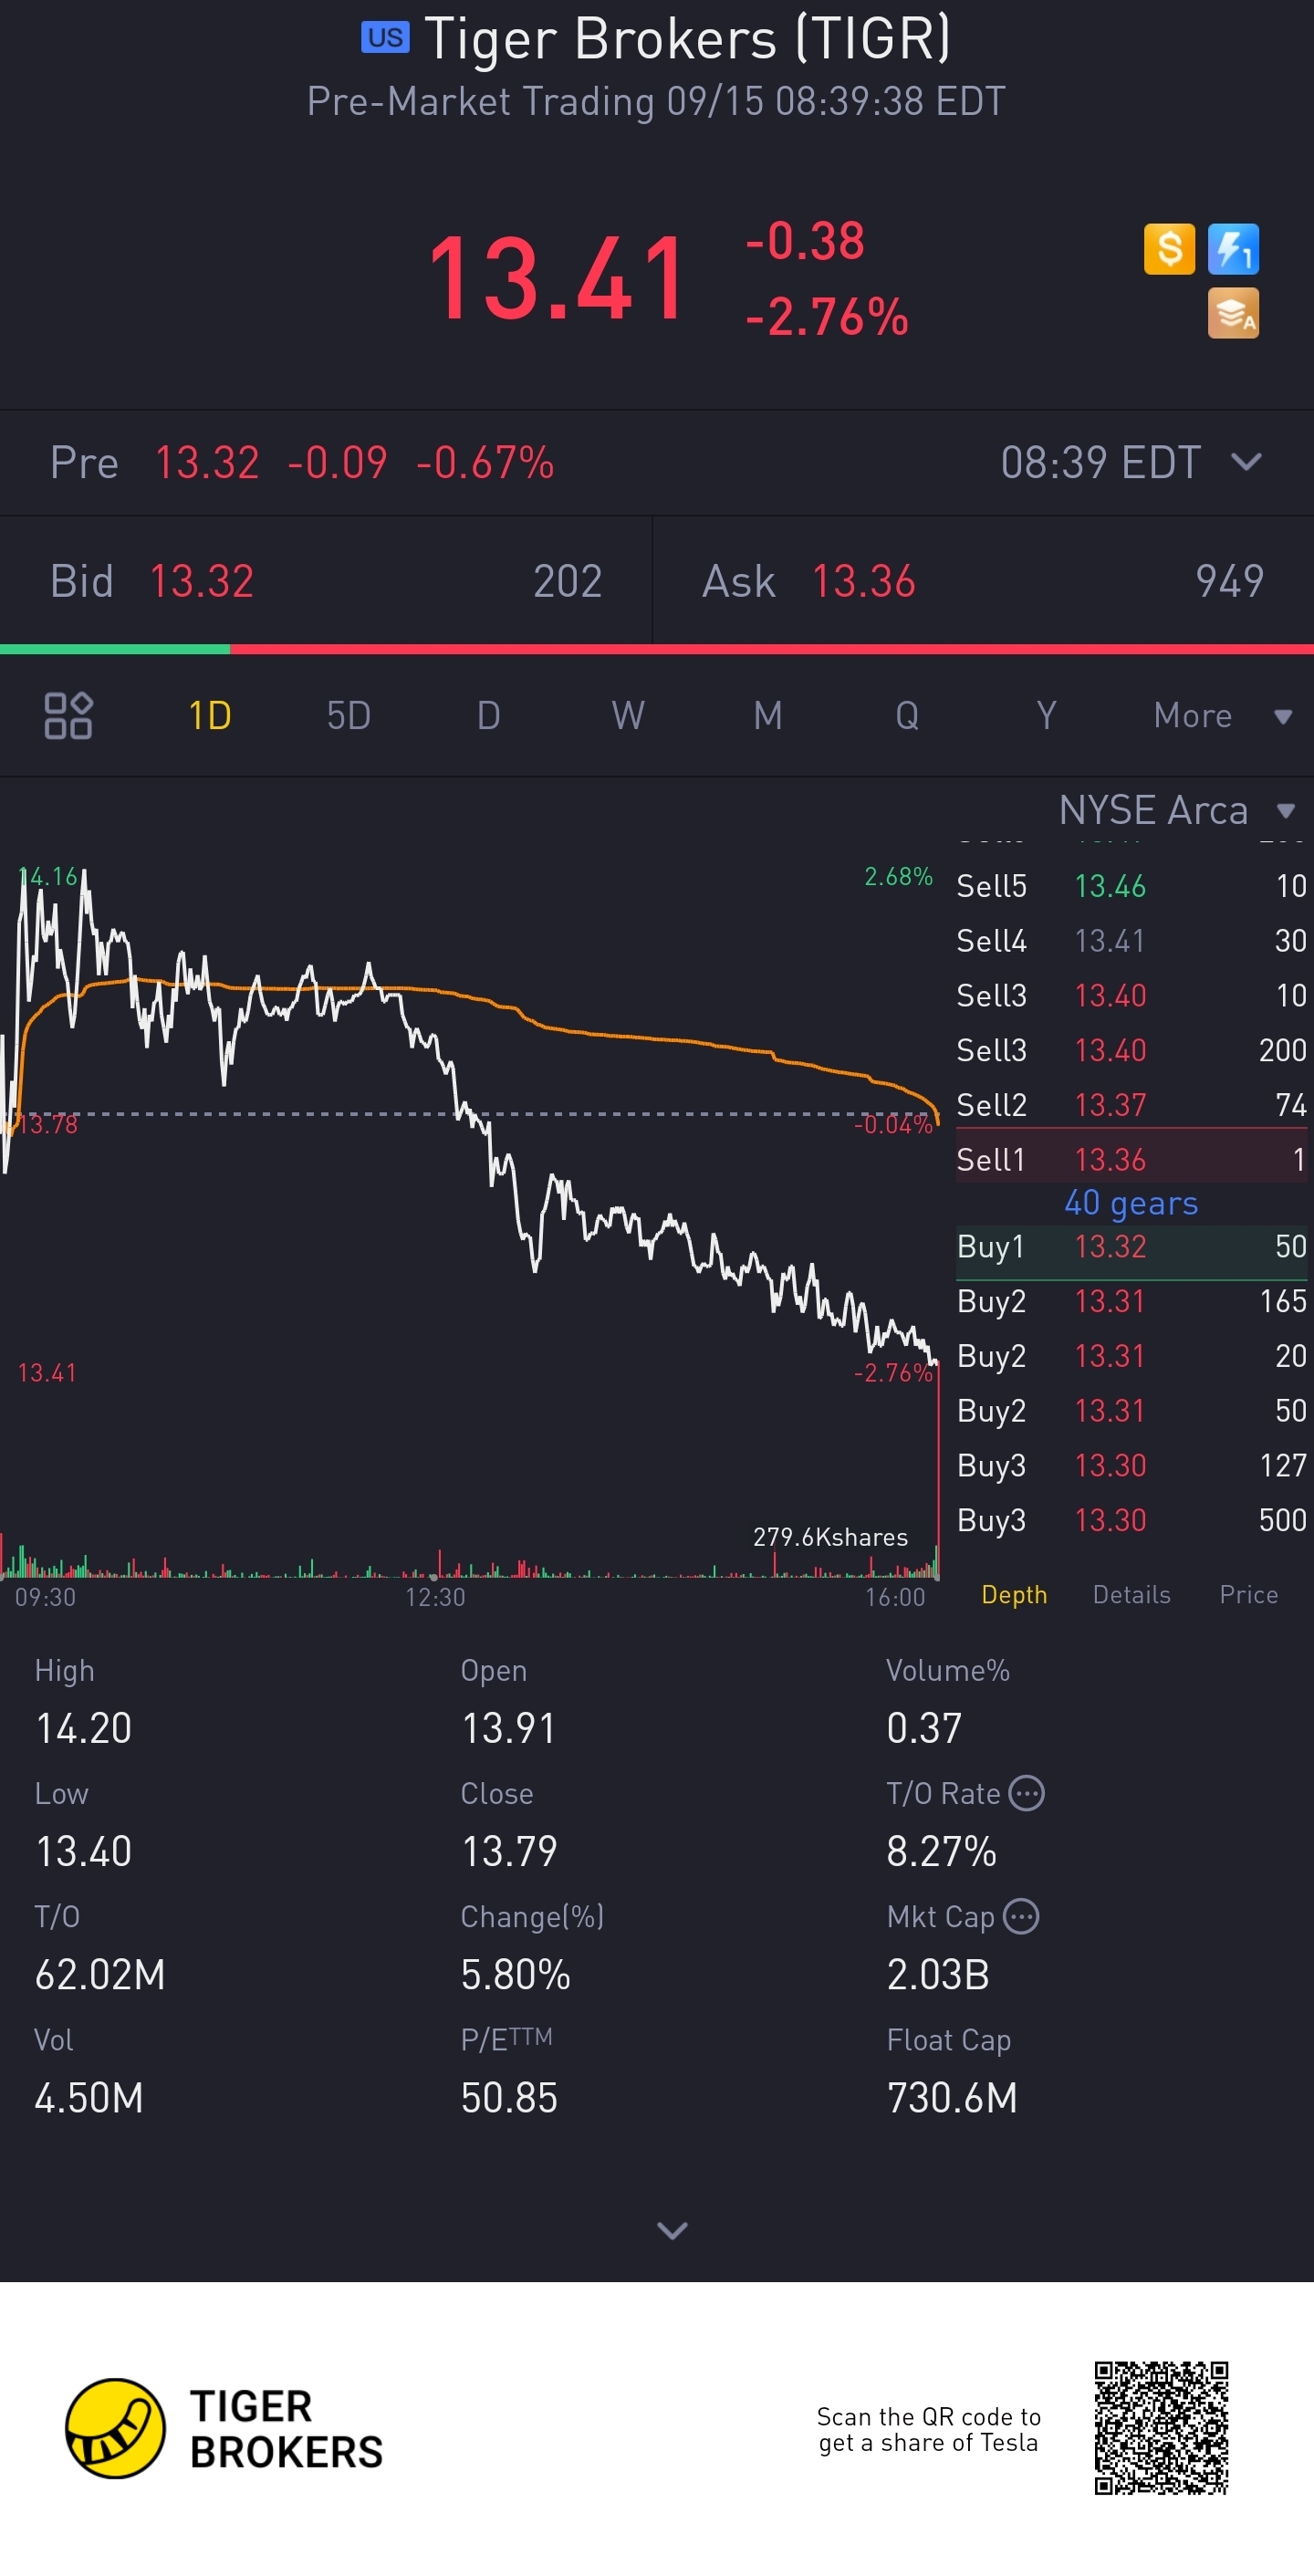Select the Buy3 row with 127 shares

pyautogui.click(x=1131, y=1465)
